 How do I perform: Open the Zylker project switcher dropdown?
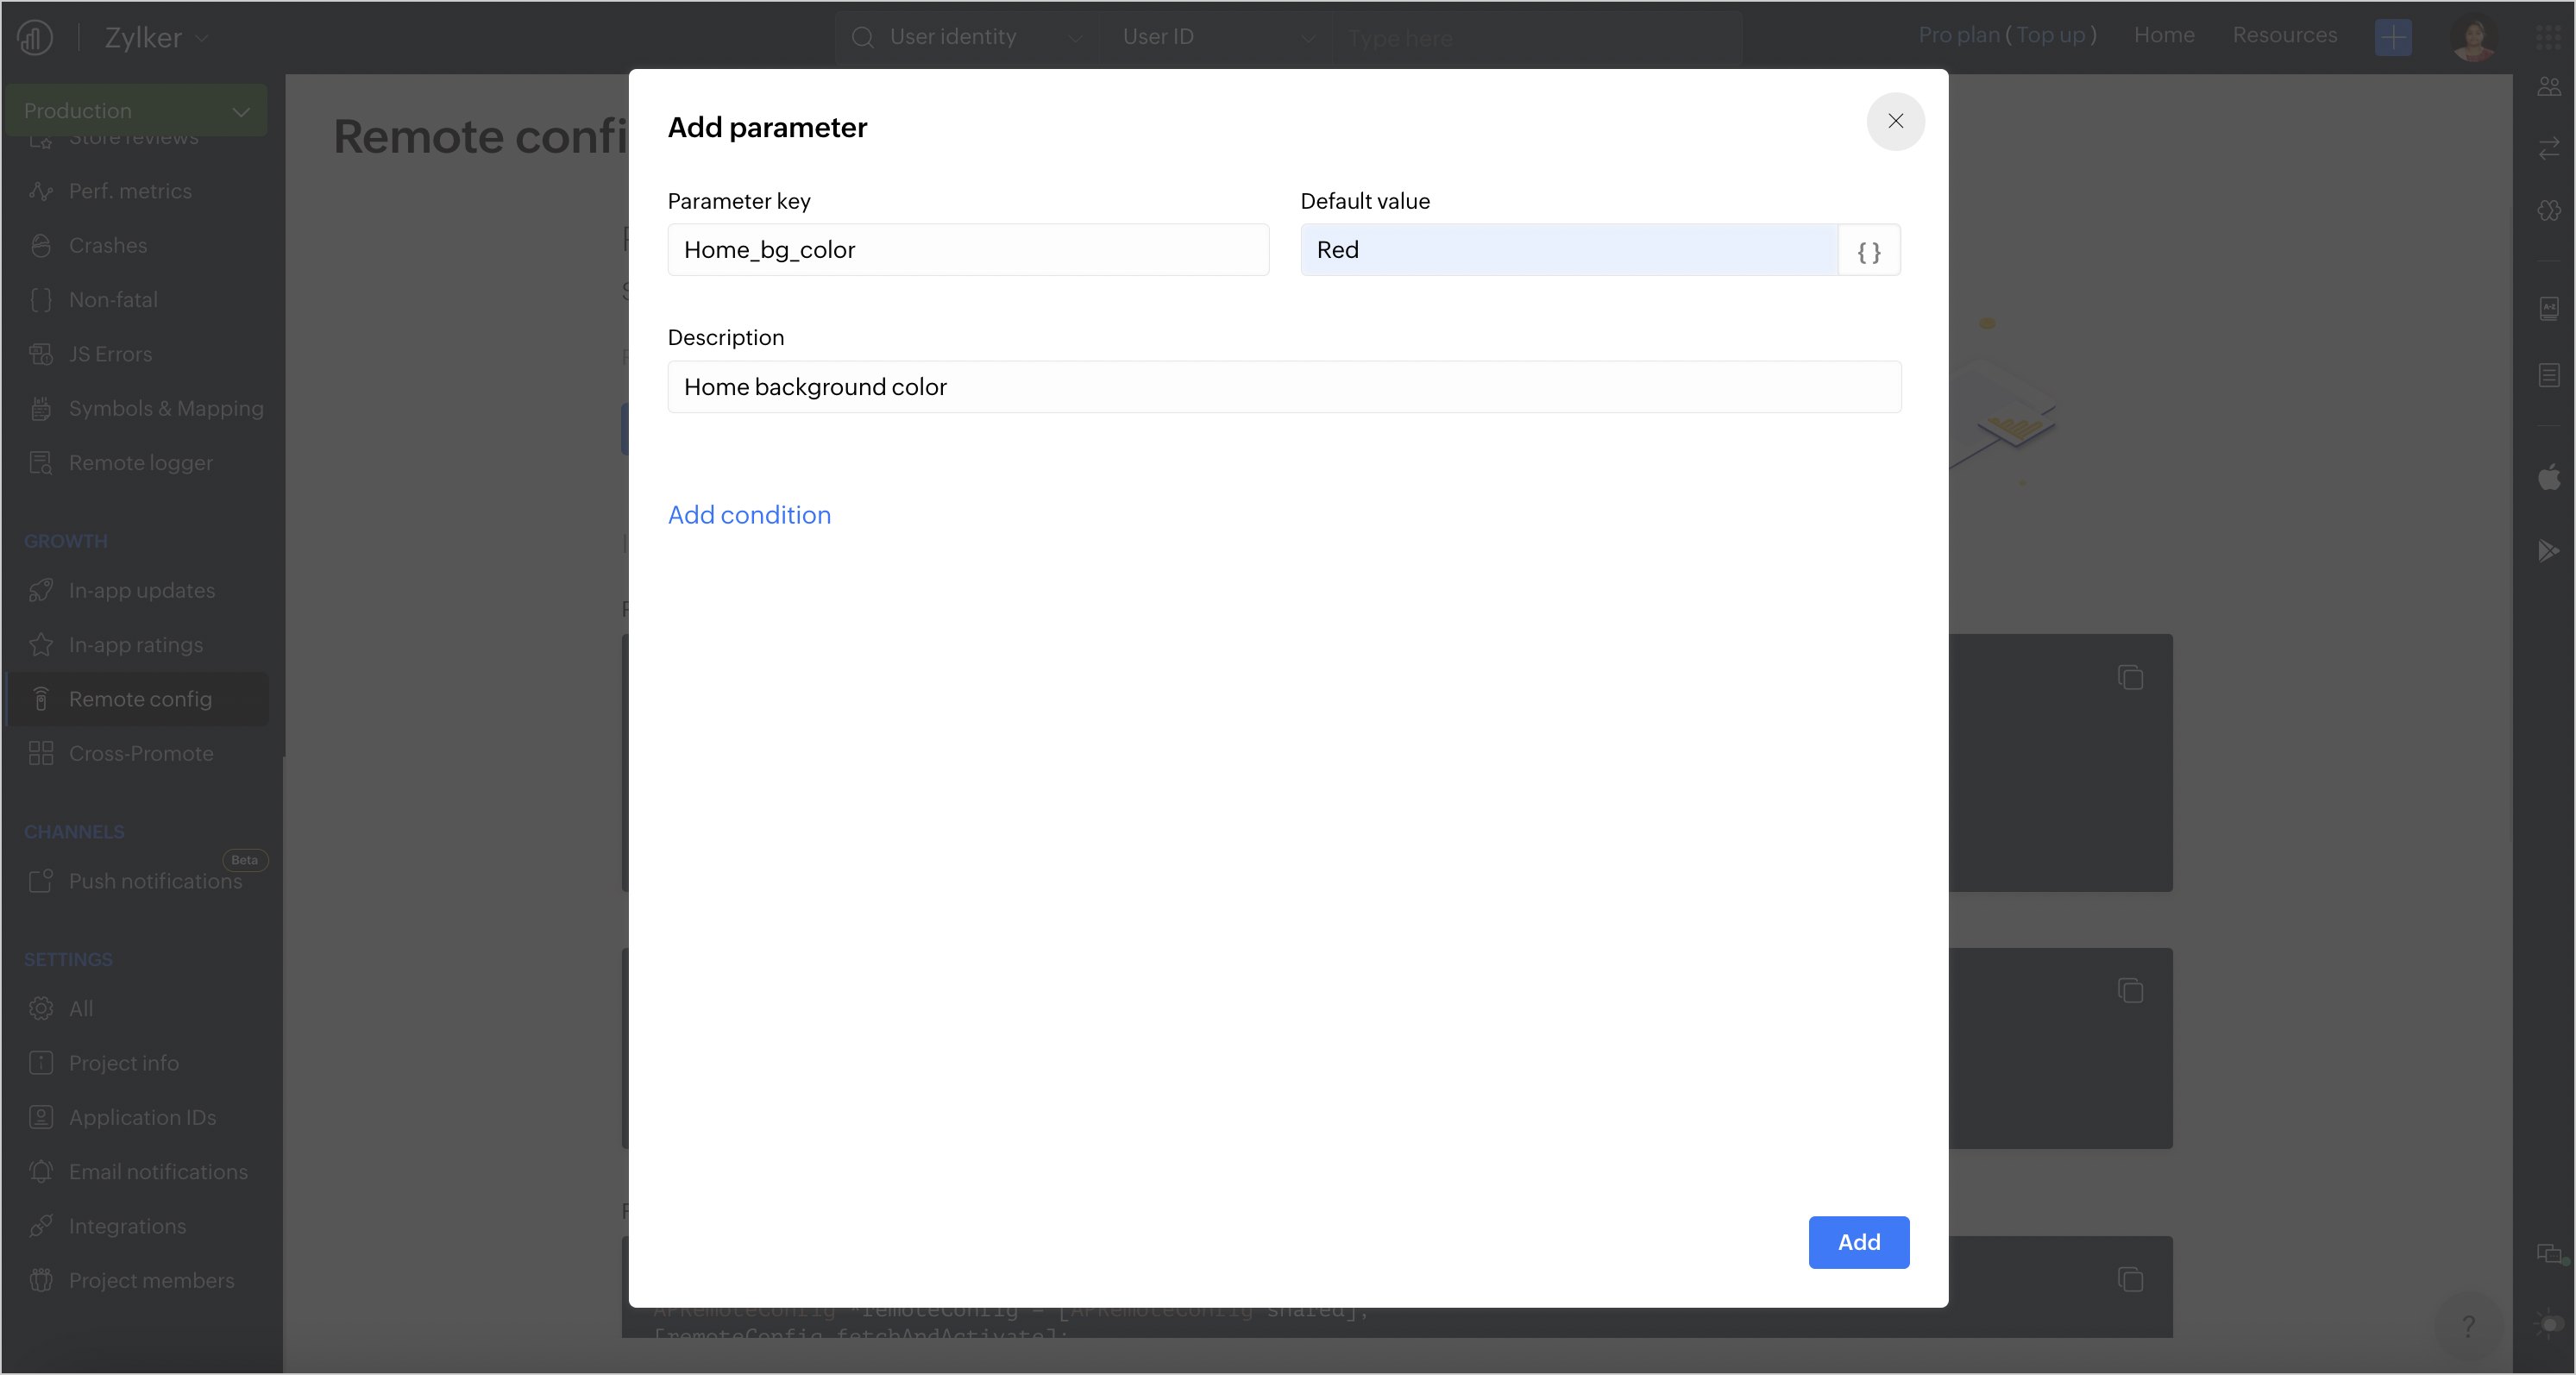tap(156, 38)
